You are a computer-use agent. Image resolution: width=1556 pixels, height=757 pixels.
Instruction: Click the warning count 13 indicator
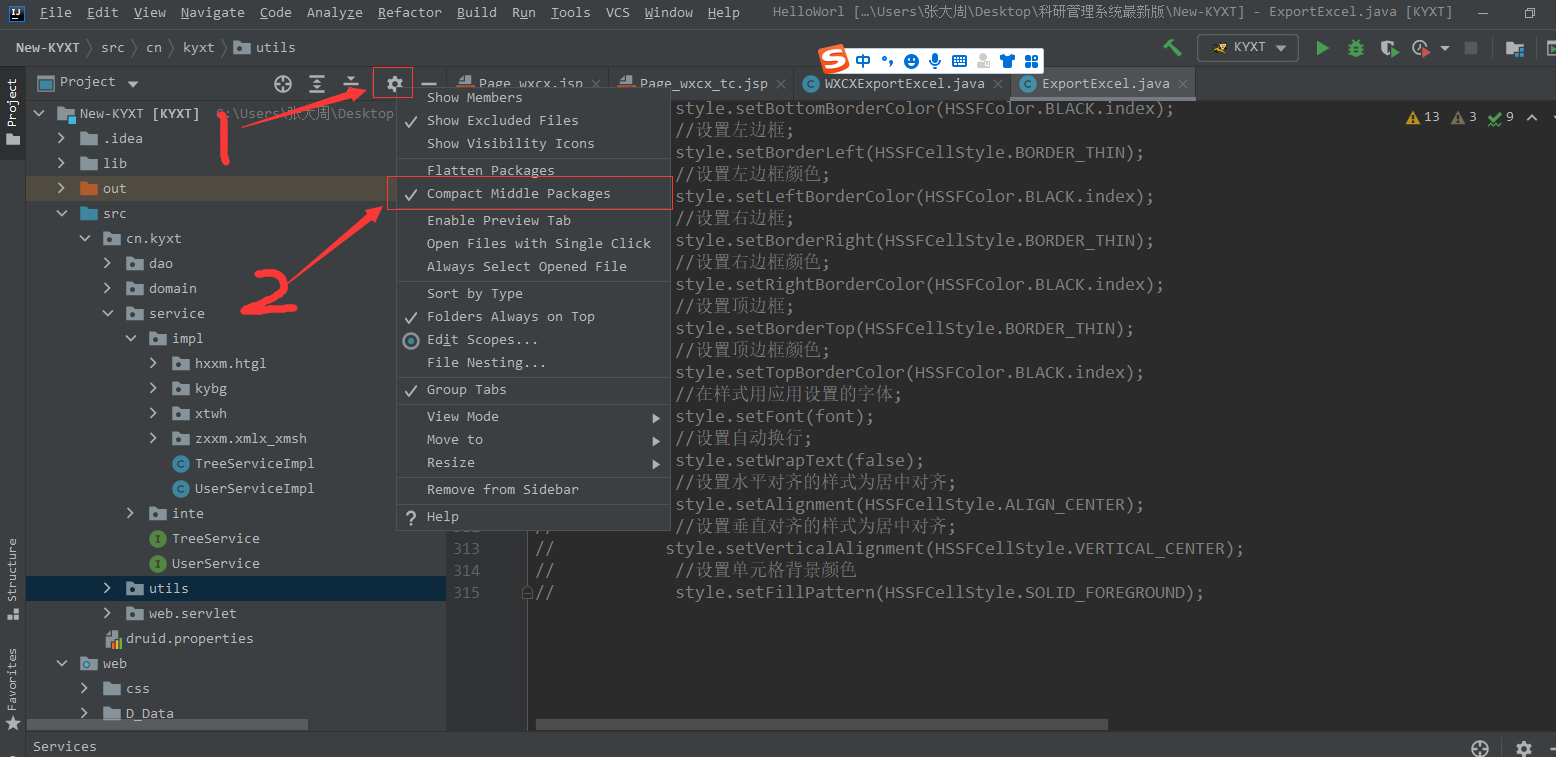coord(1422,117)
